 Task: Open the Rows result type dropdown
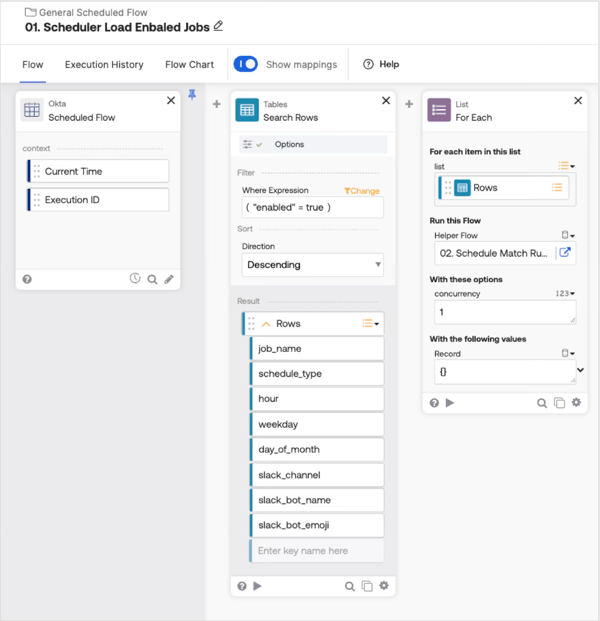(x=370, y=324)
